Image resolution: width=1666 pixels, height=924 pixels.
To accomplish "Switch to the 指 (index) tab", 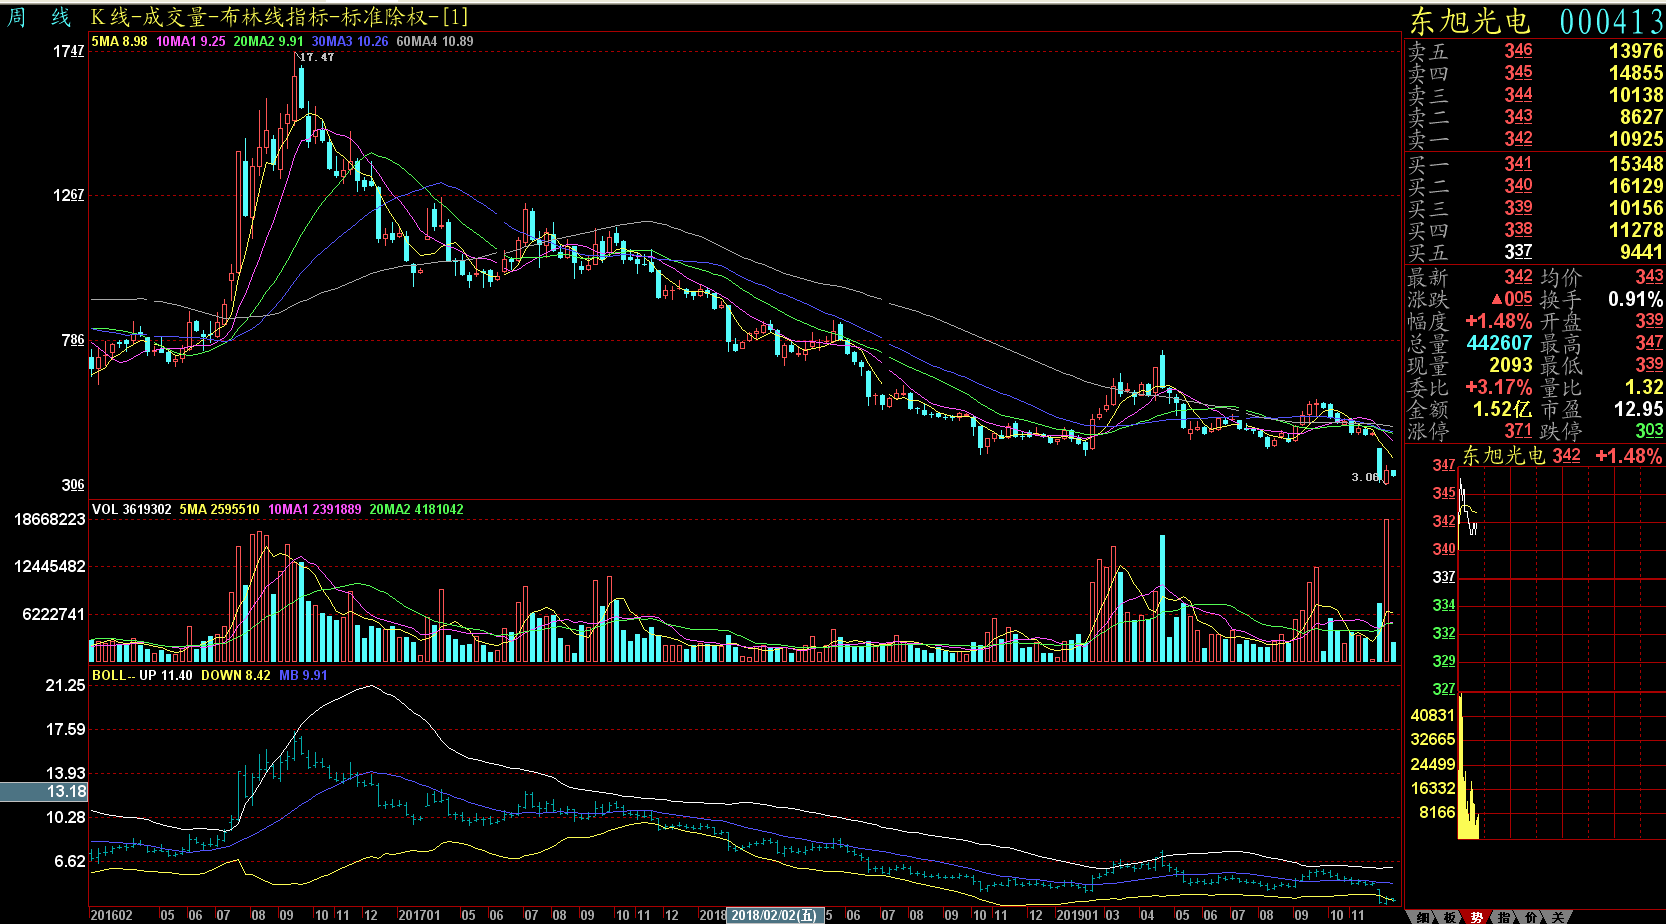I will (1503, 917).
